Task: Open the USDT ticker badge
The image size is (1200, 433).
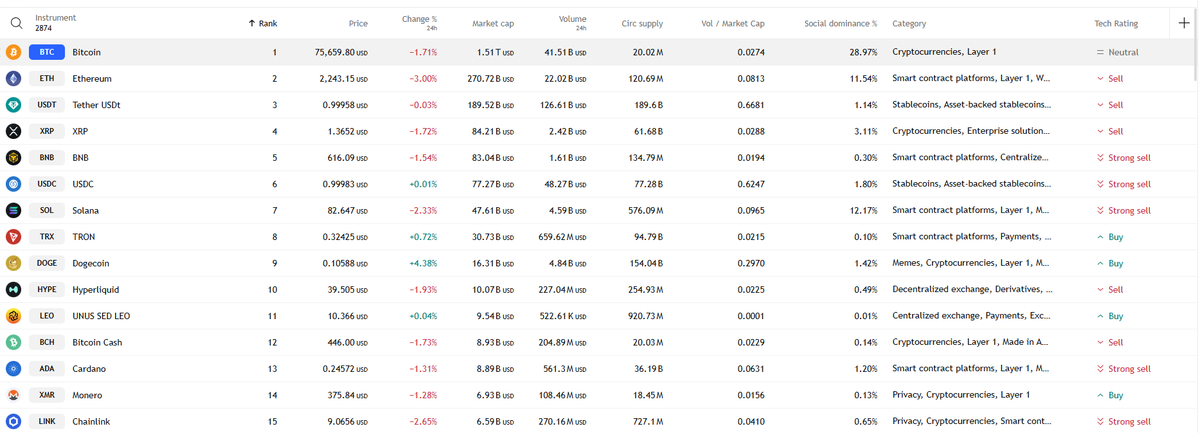Action: point(47,105)
